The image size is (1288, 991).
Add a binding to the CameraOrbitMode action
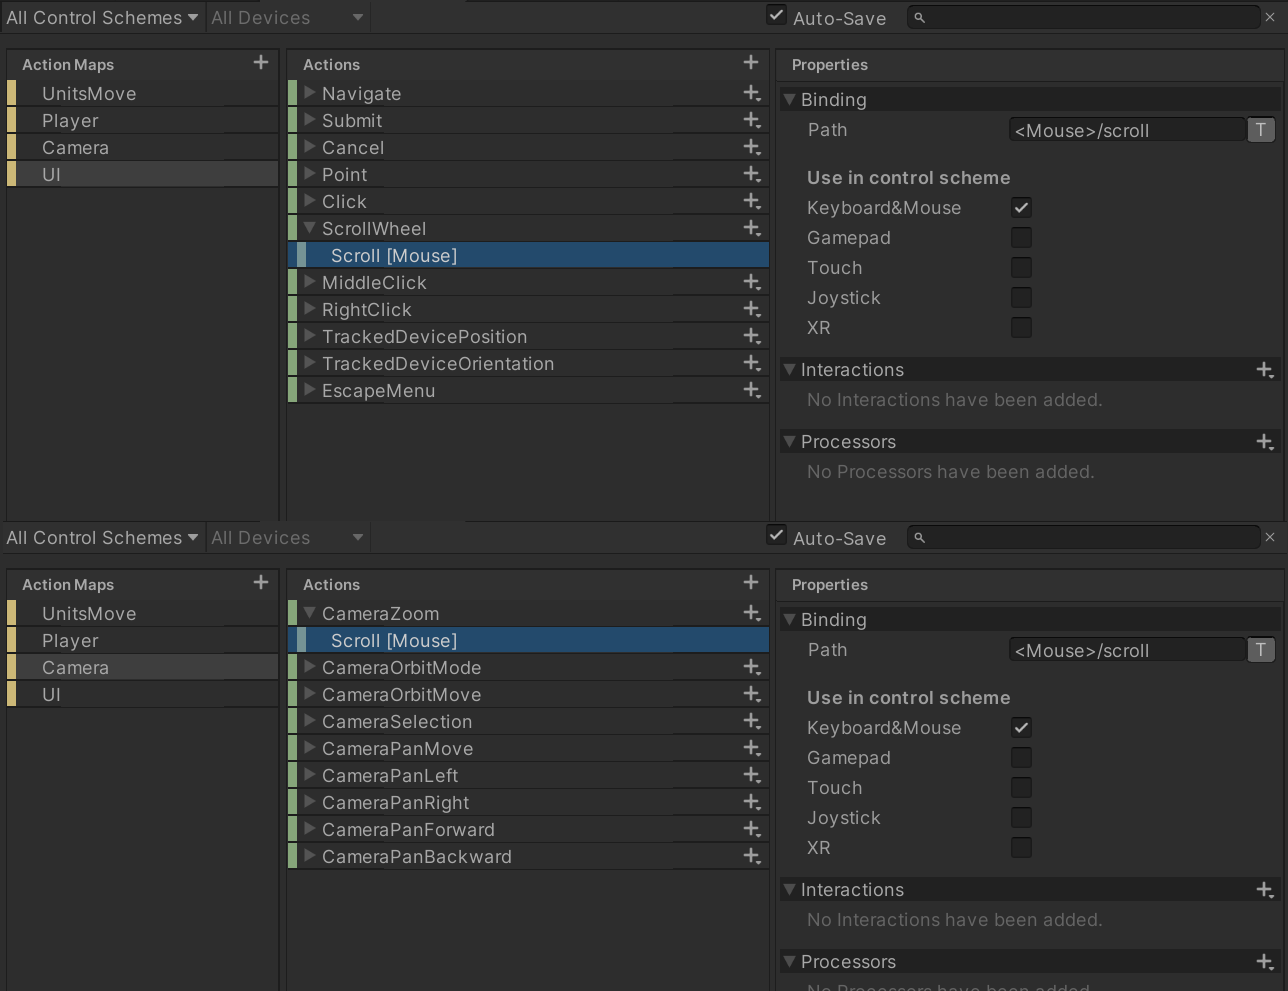click(x=751, y=667)
